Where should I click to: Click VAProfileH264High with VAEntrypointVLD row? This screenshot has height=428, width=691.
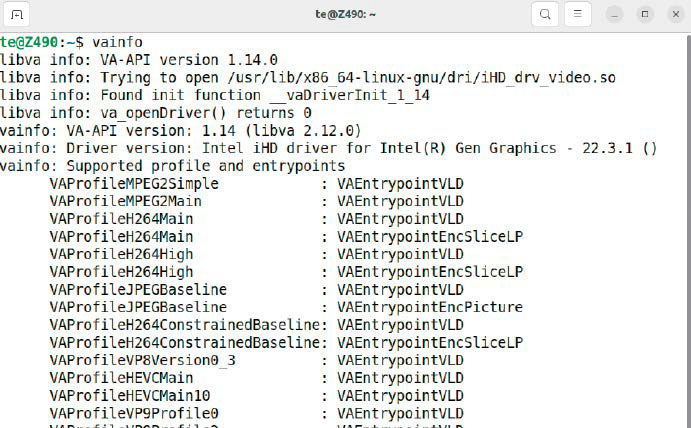tap(256, 254)
